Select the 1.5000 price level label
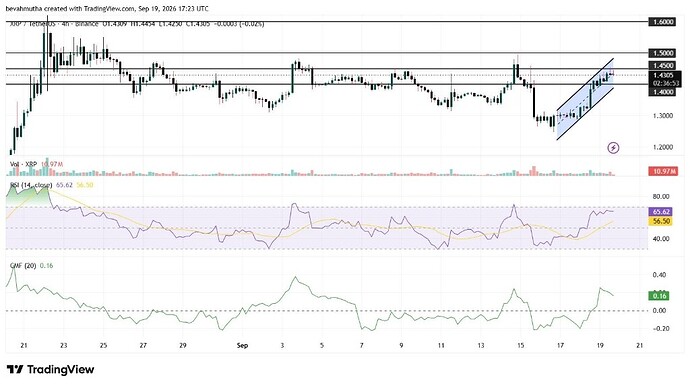 (x=662, y=53)
